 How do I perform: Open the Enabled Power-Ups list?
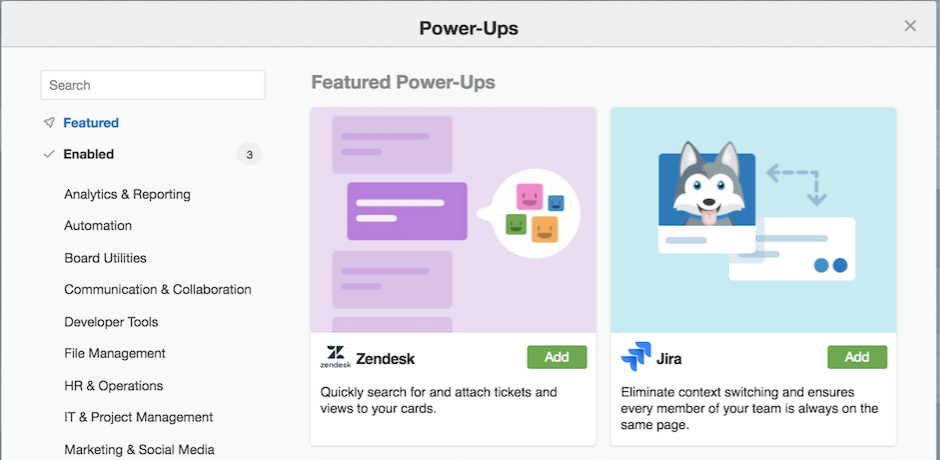89,154
